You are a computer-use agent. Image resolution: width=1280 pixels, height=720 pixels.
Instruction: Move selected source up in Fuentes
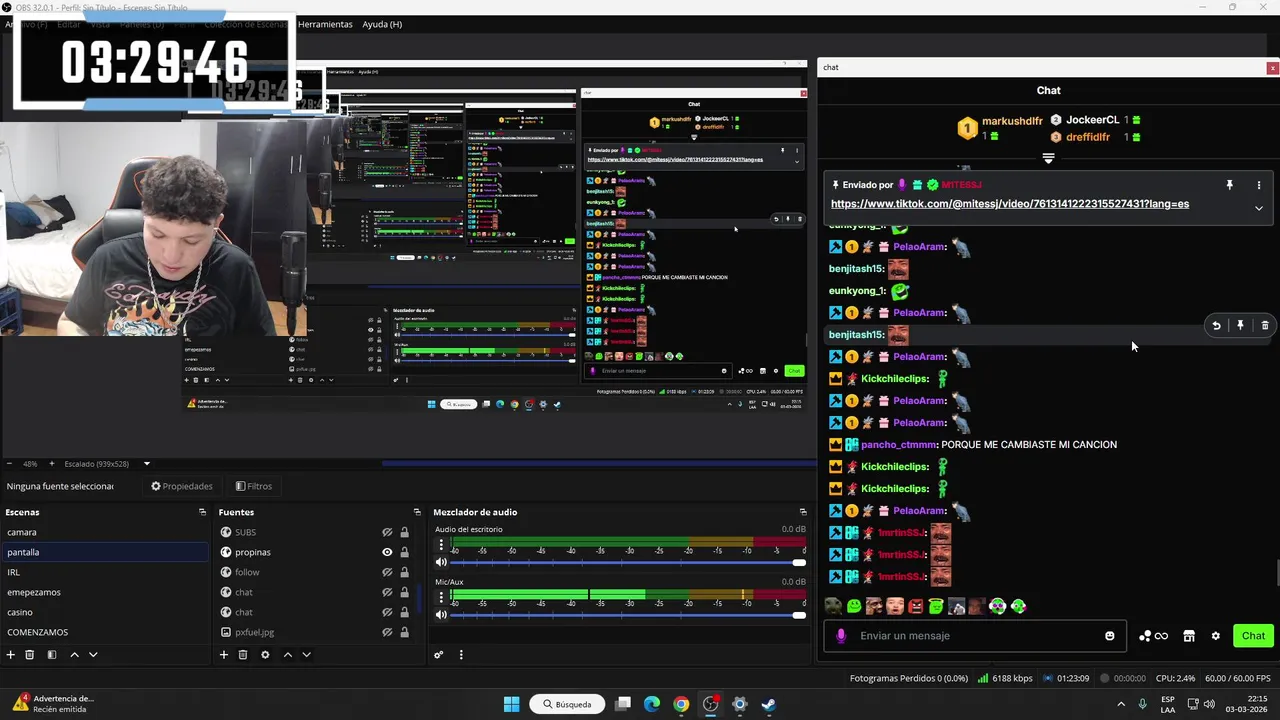click(288, 655)
